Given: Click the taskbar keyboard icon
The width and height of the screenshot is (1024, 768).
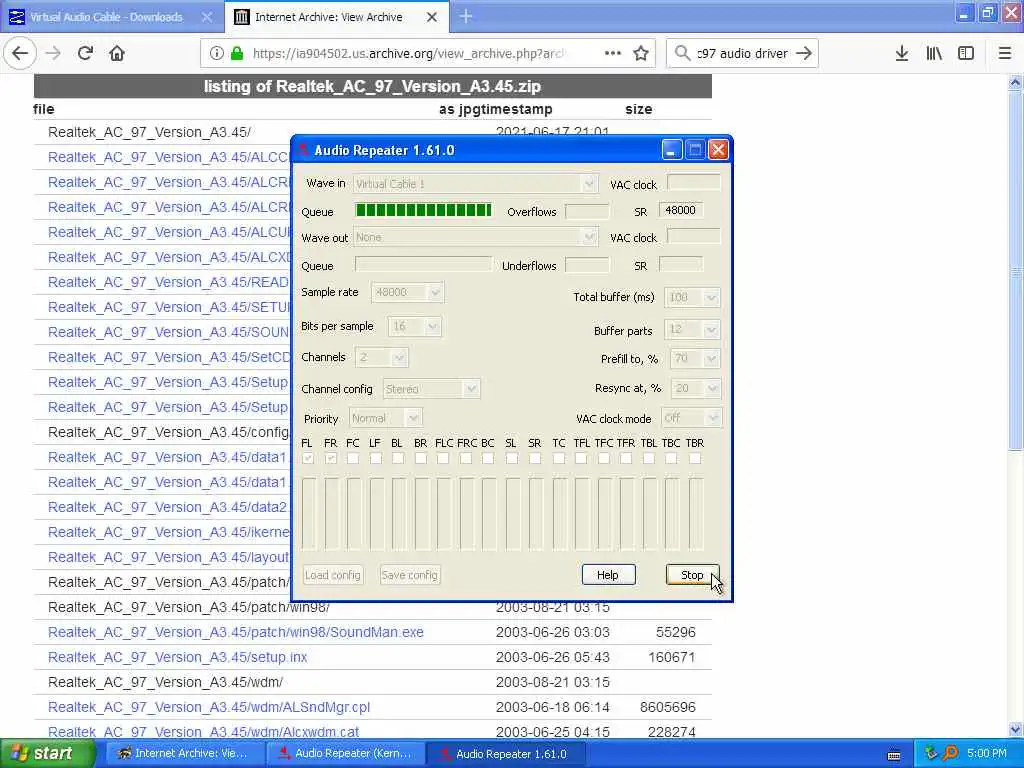Looking at the screenshot, I should coord(894,755).
